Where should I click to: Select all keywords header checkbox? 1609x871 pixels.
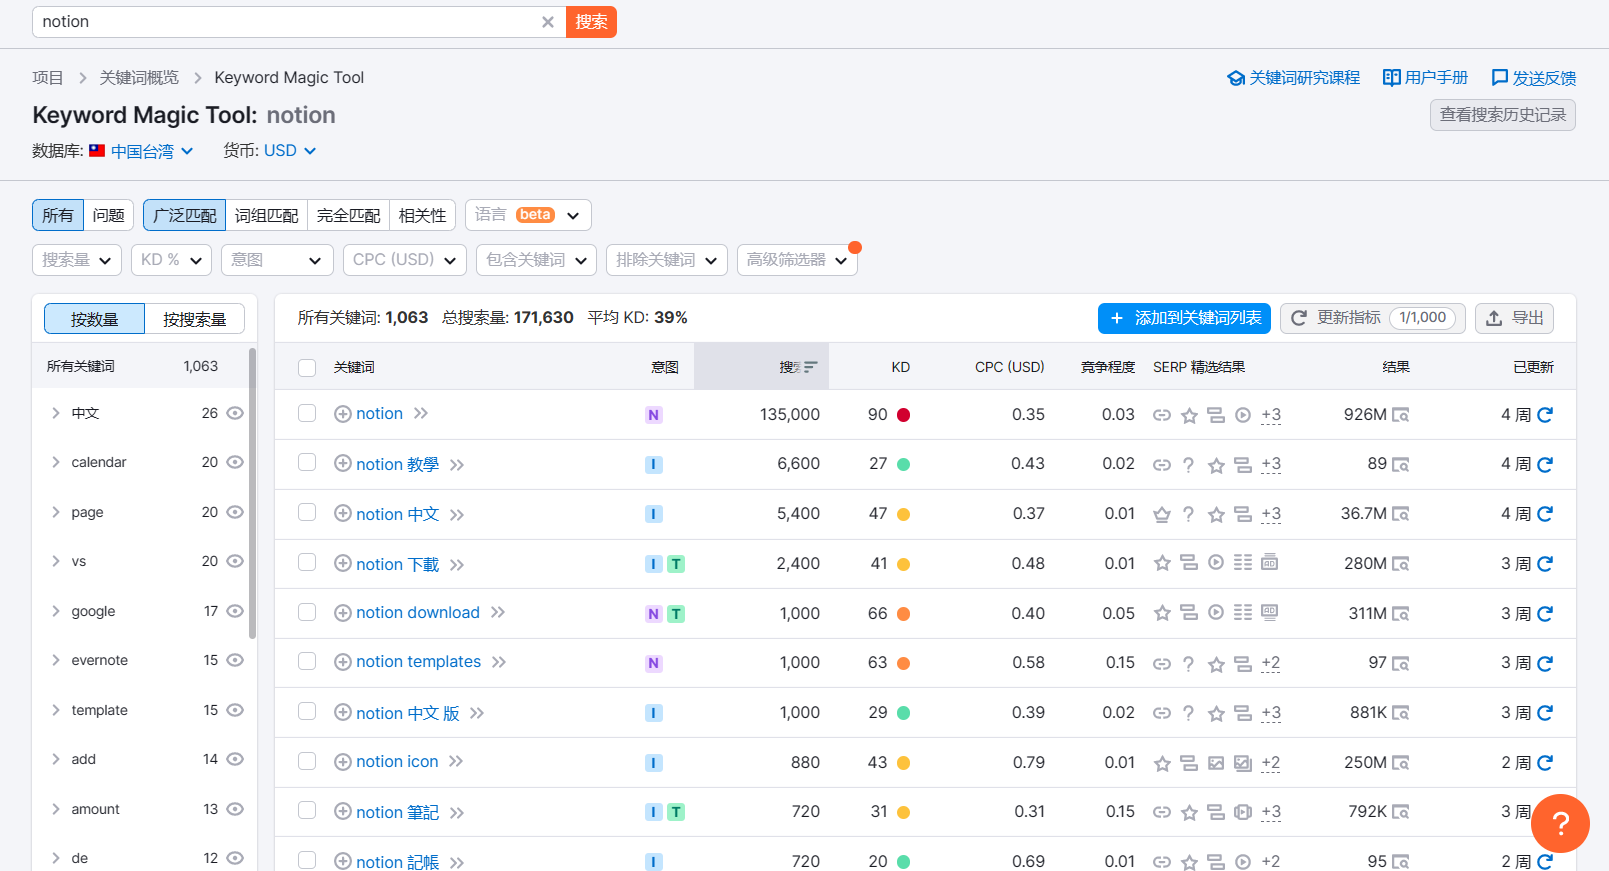307,367
